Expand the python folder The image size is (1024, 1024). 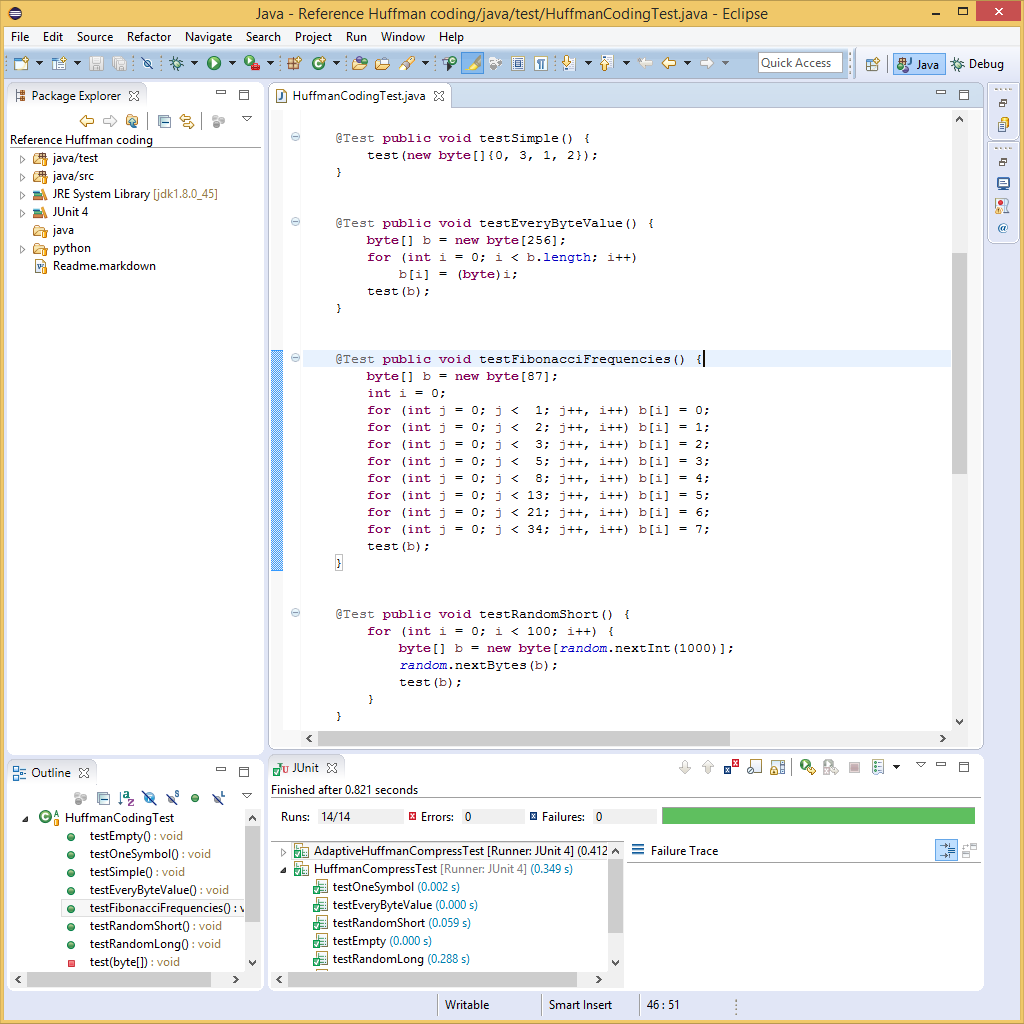(x=22, y=249)
